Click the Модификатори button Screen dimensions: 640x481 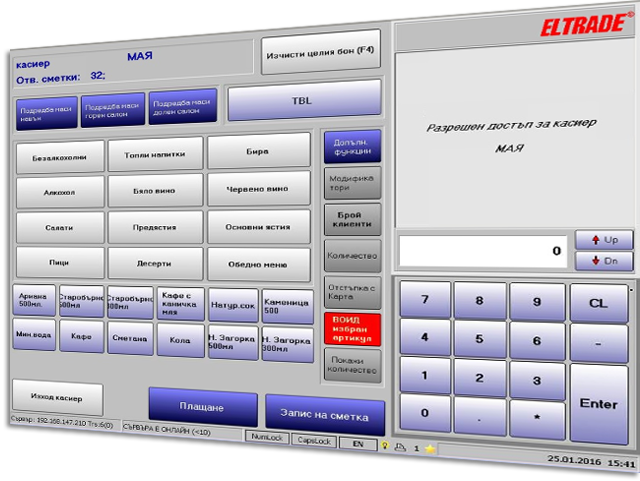point(352,183)
